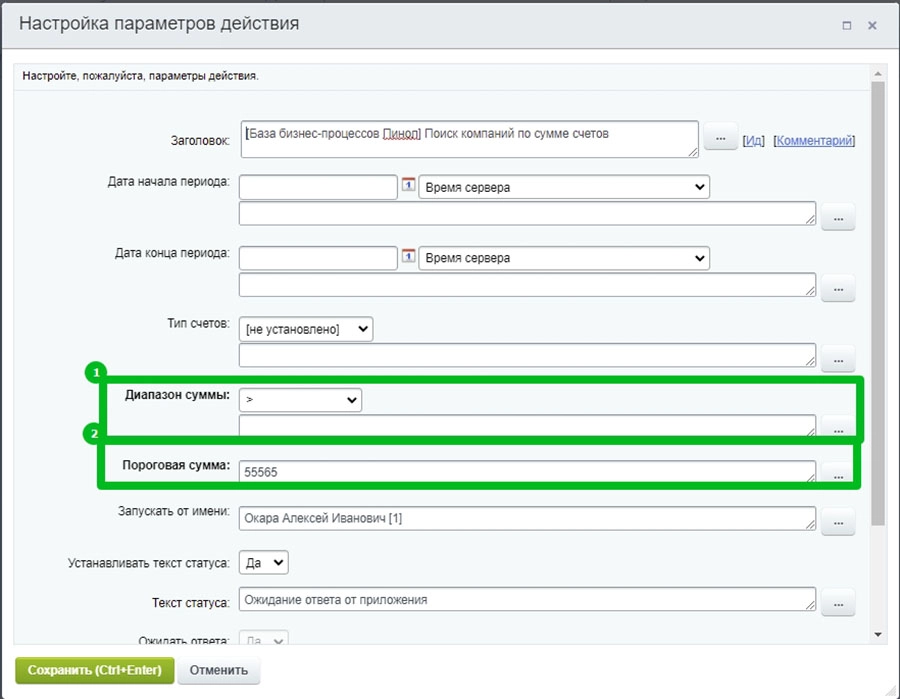Click into the Пороговая сумма field with 55565
The image size is (900, 699).
pyautogui.click(x=526, y=472)
